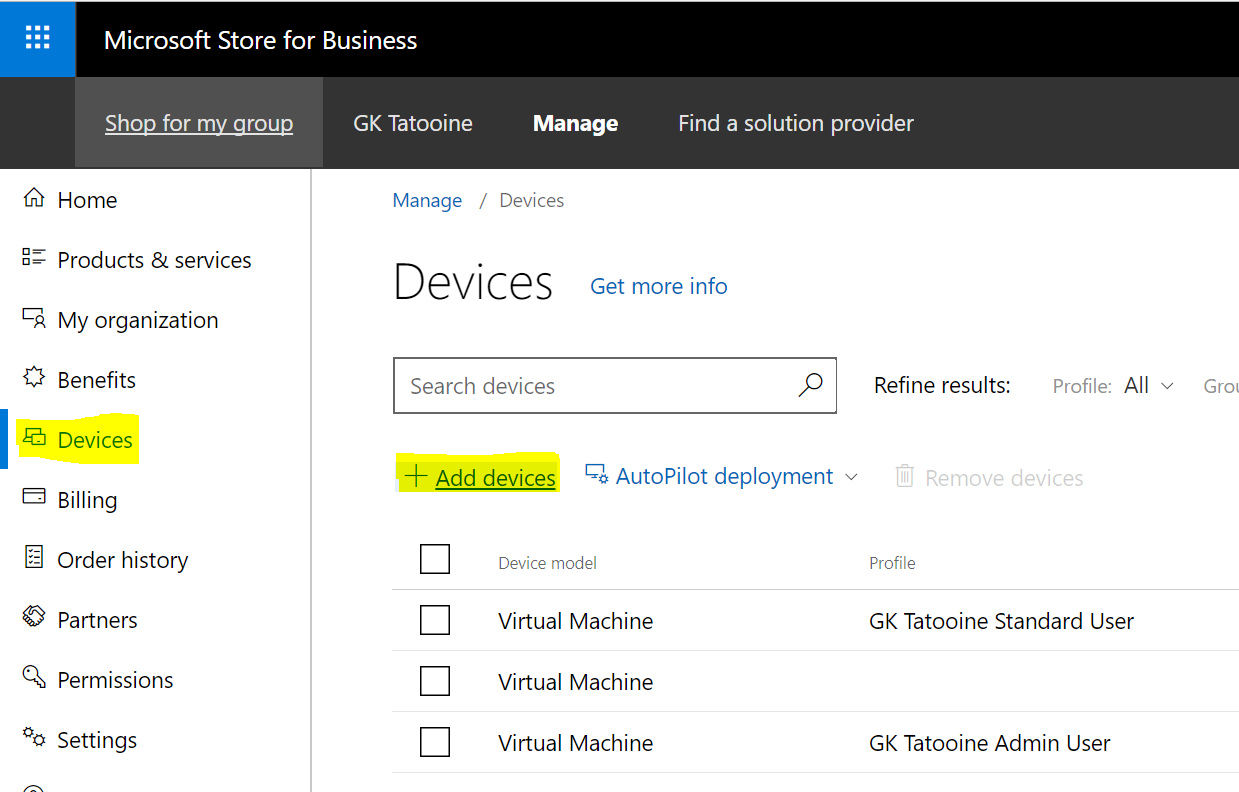Open the Home sidebar icon
1239x792 pixels.
point(32,199)
